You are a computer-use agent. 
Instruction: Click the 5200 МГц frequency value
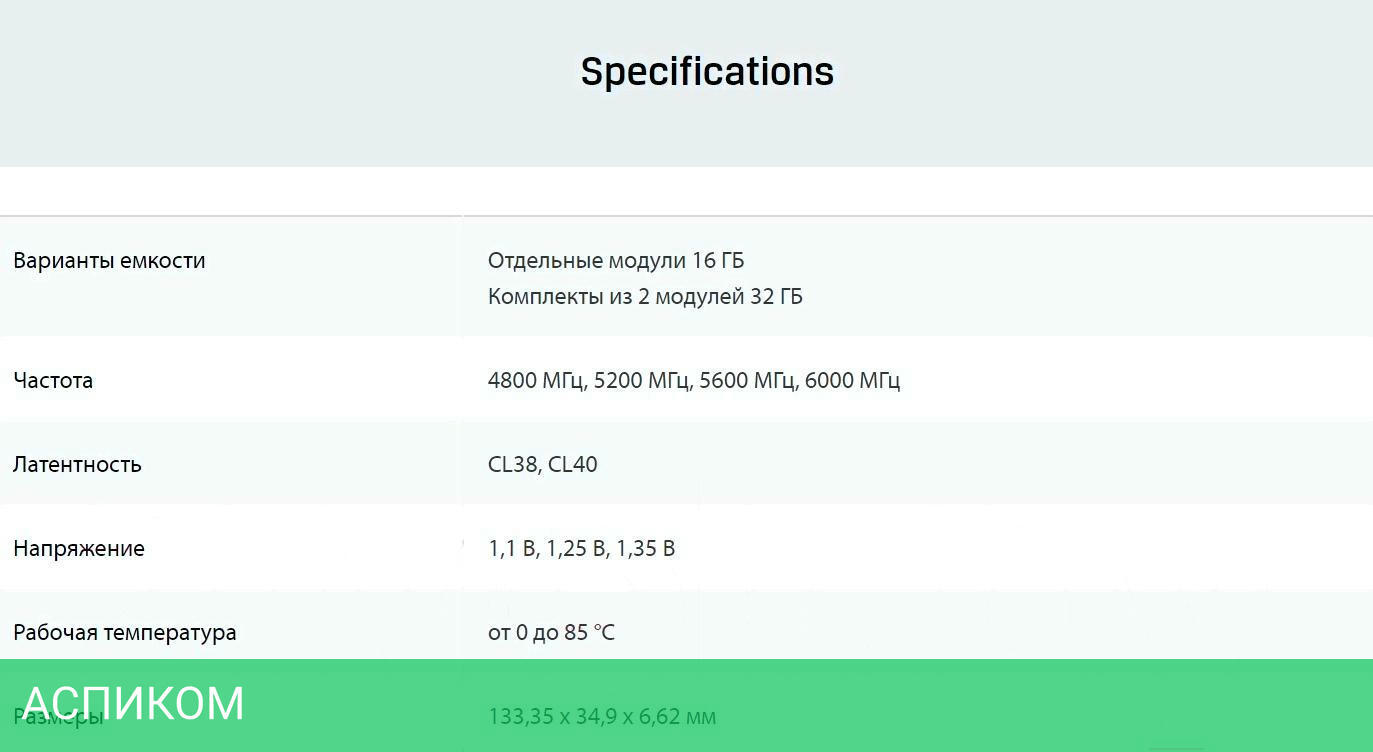(641, 381)
